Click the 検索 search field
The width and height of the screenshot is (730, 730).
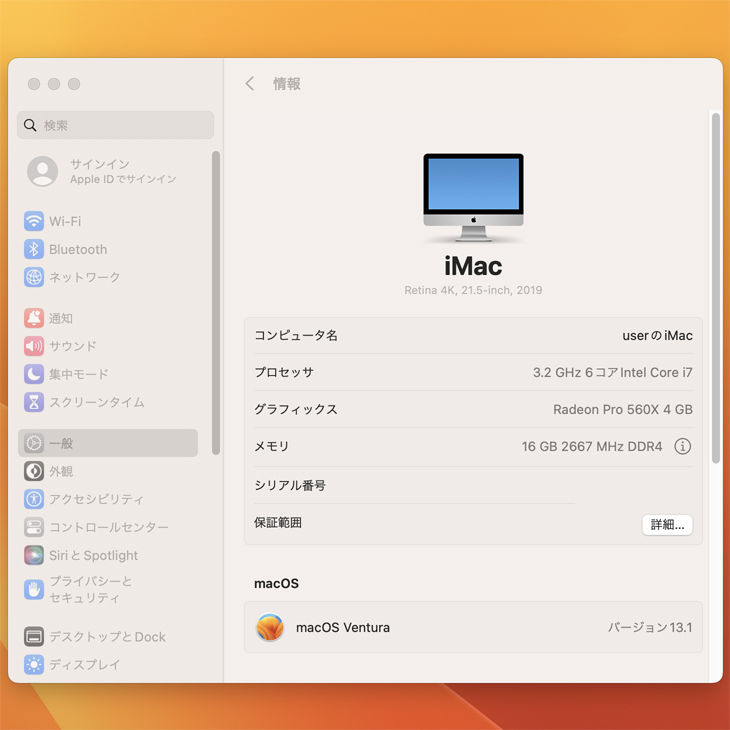pos(116,125)
